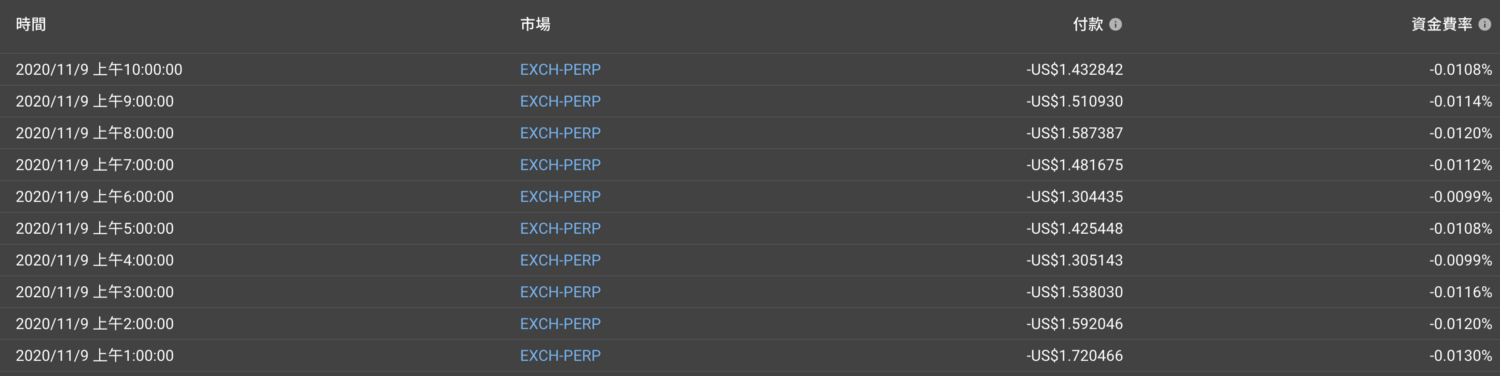Click the 市場 column header

pyautogui.click(x=535, y=25)
